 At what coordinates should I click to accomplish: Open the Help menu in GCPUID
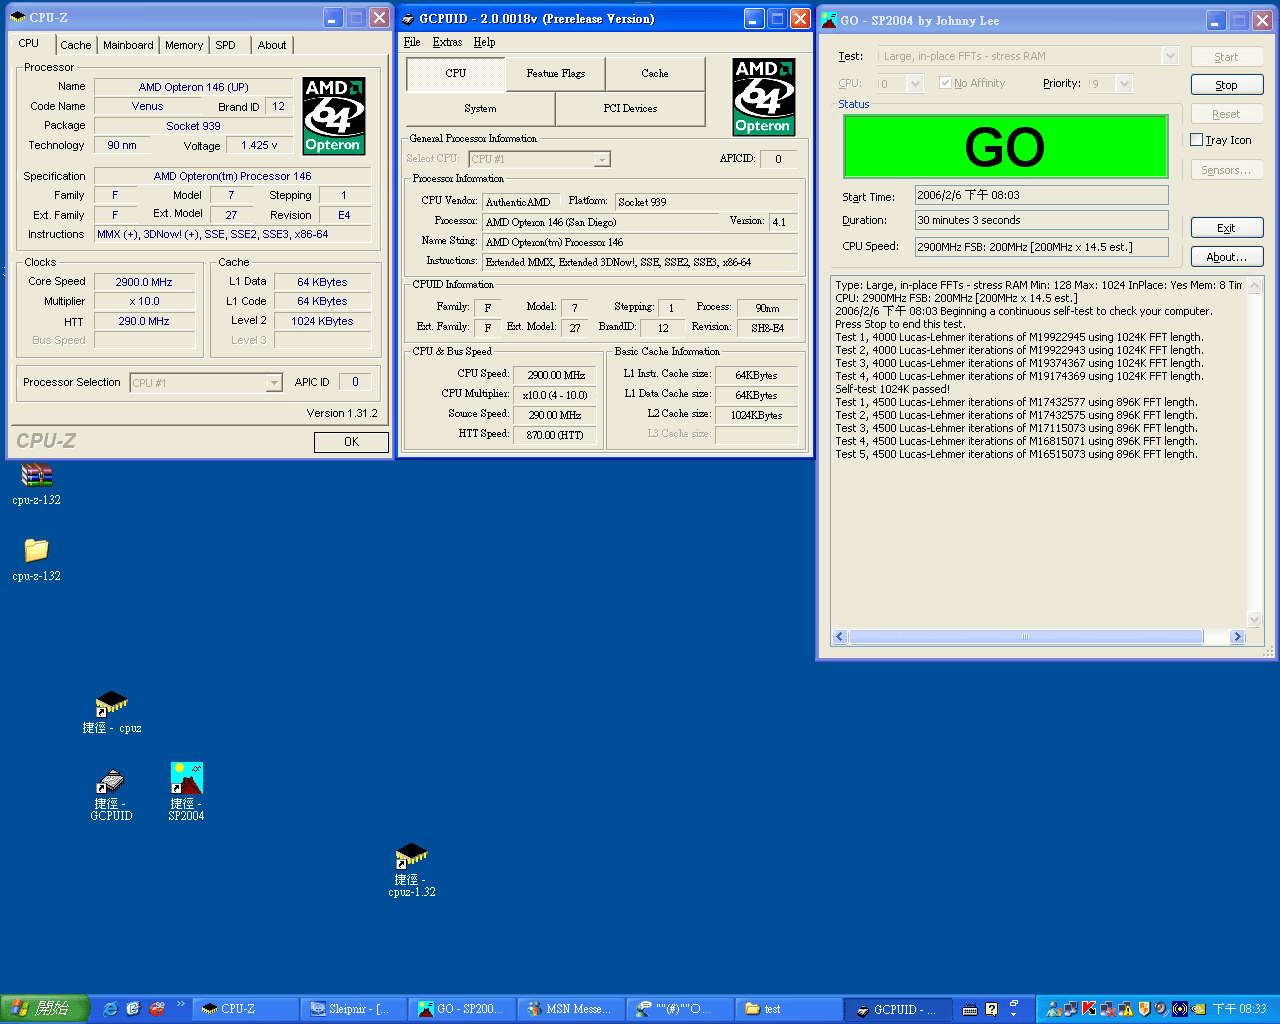tap(484, 42)
